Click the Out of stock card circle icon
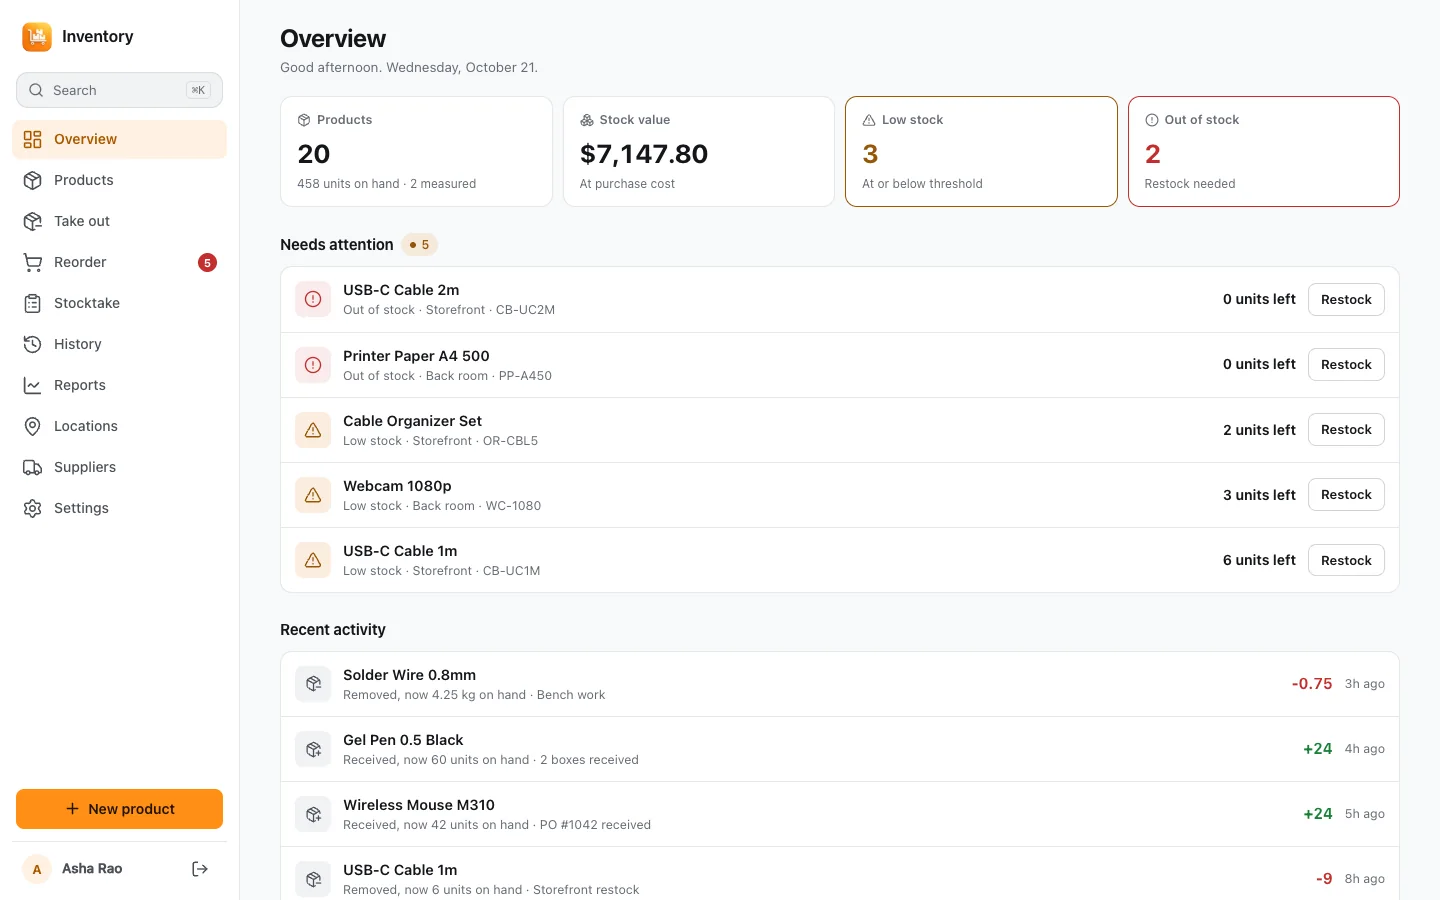 (x=1152, y=120)
